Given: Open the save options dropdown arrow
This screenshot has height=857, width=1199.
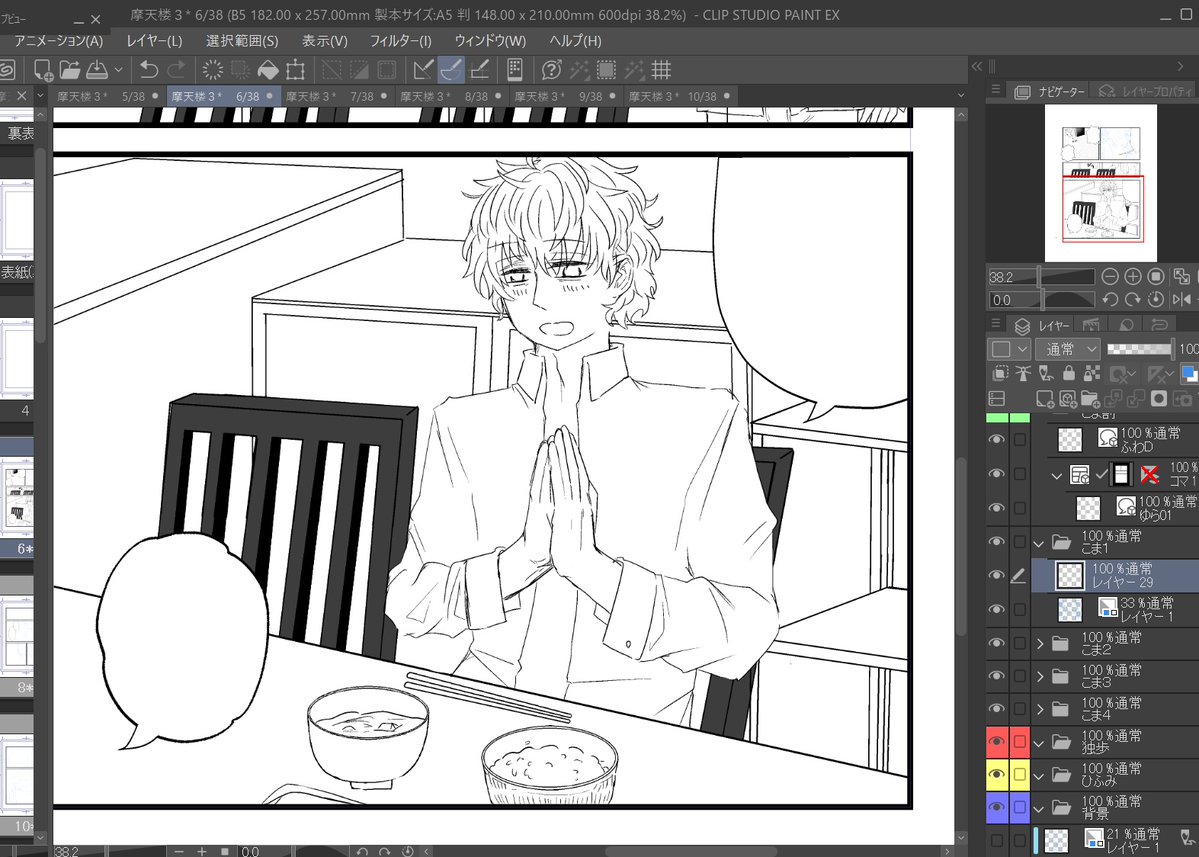Looking at the screenshot, I should [119, 70].
